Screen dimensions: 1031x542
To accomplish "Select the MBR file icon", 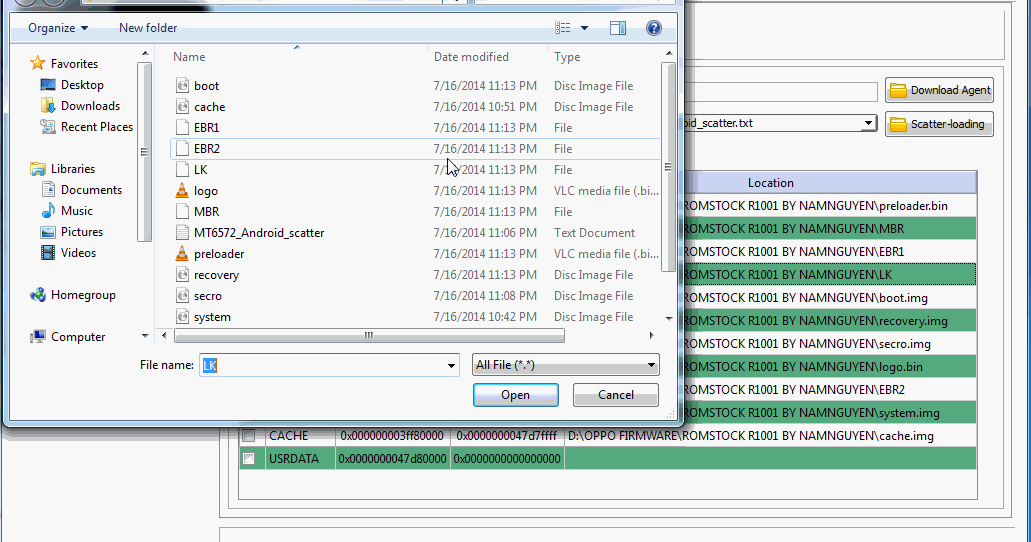I will pyautogui.click(x=183, y=212).
